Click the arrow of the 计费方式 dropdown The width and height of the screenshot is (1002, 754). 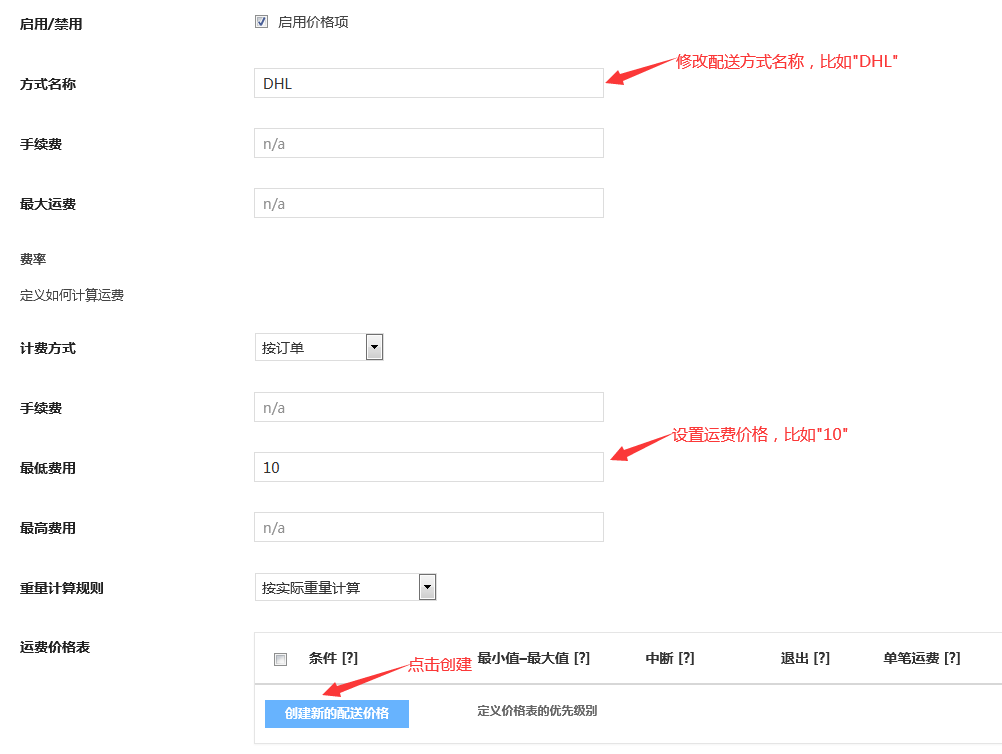coord(375,348)
